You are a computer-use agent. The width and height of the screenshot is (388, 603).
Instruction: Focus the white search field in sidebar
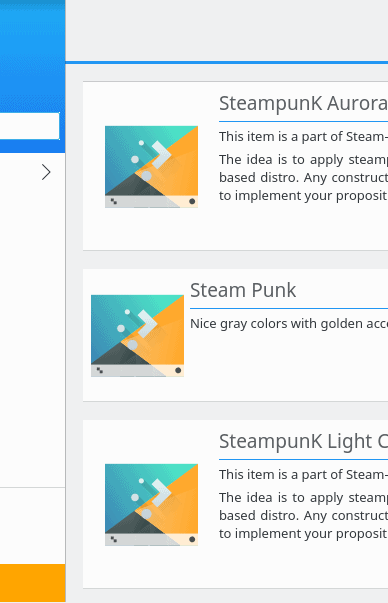30,126
